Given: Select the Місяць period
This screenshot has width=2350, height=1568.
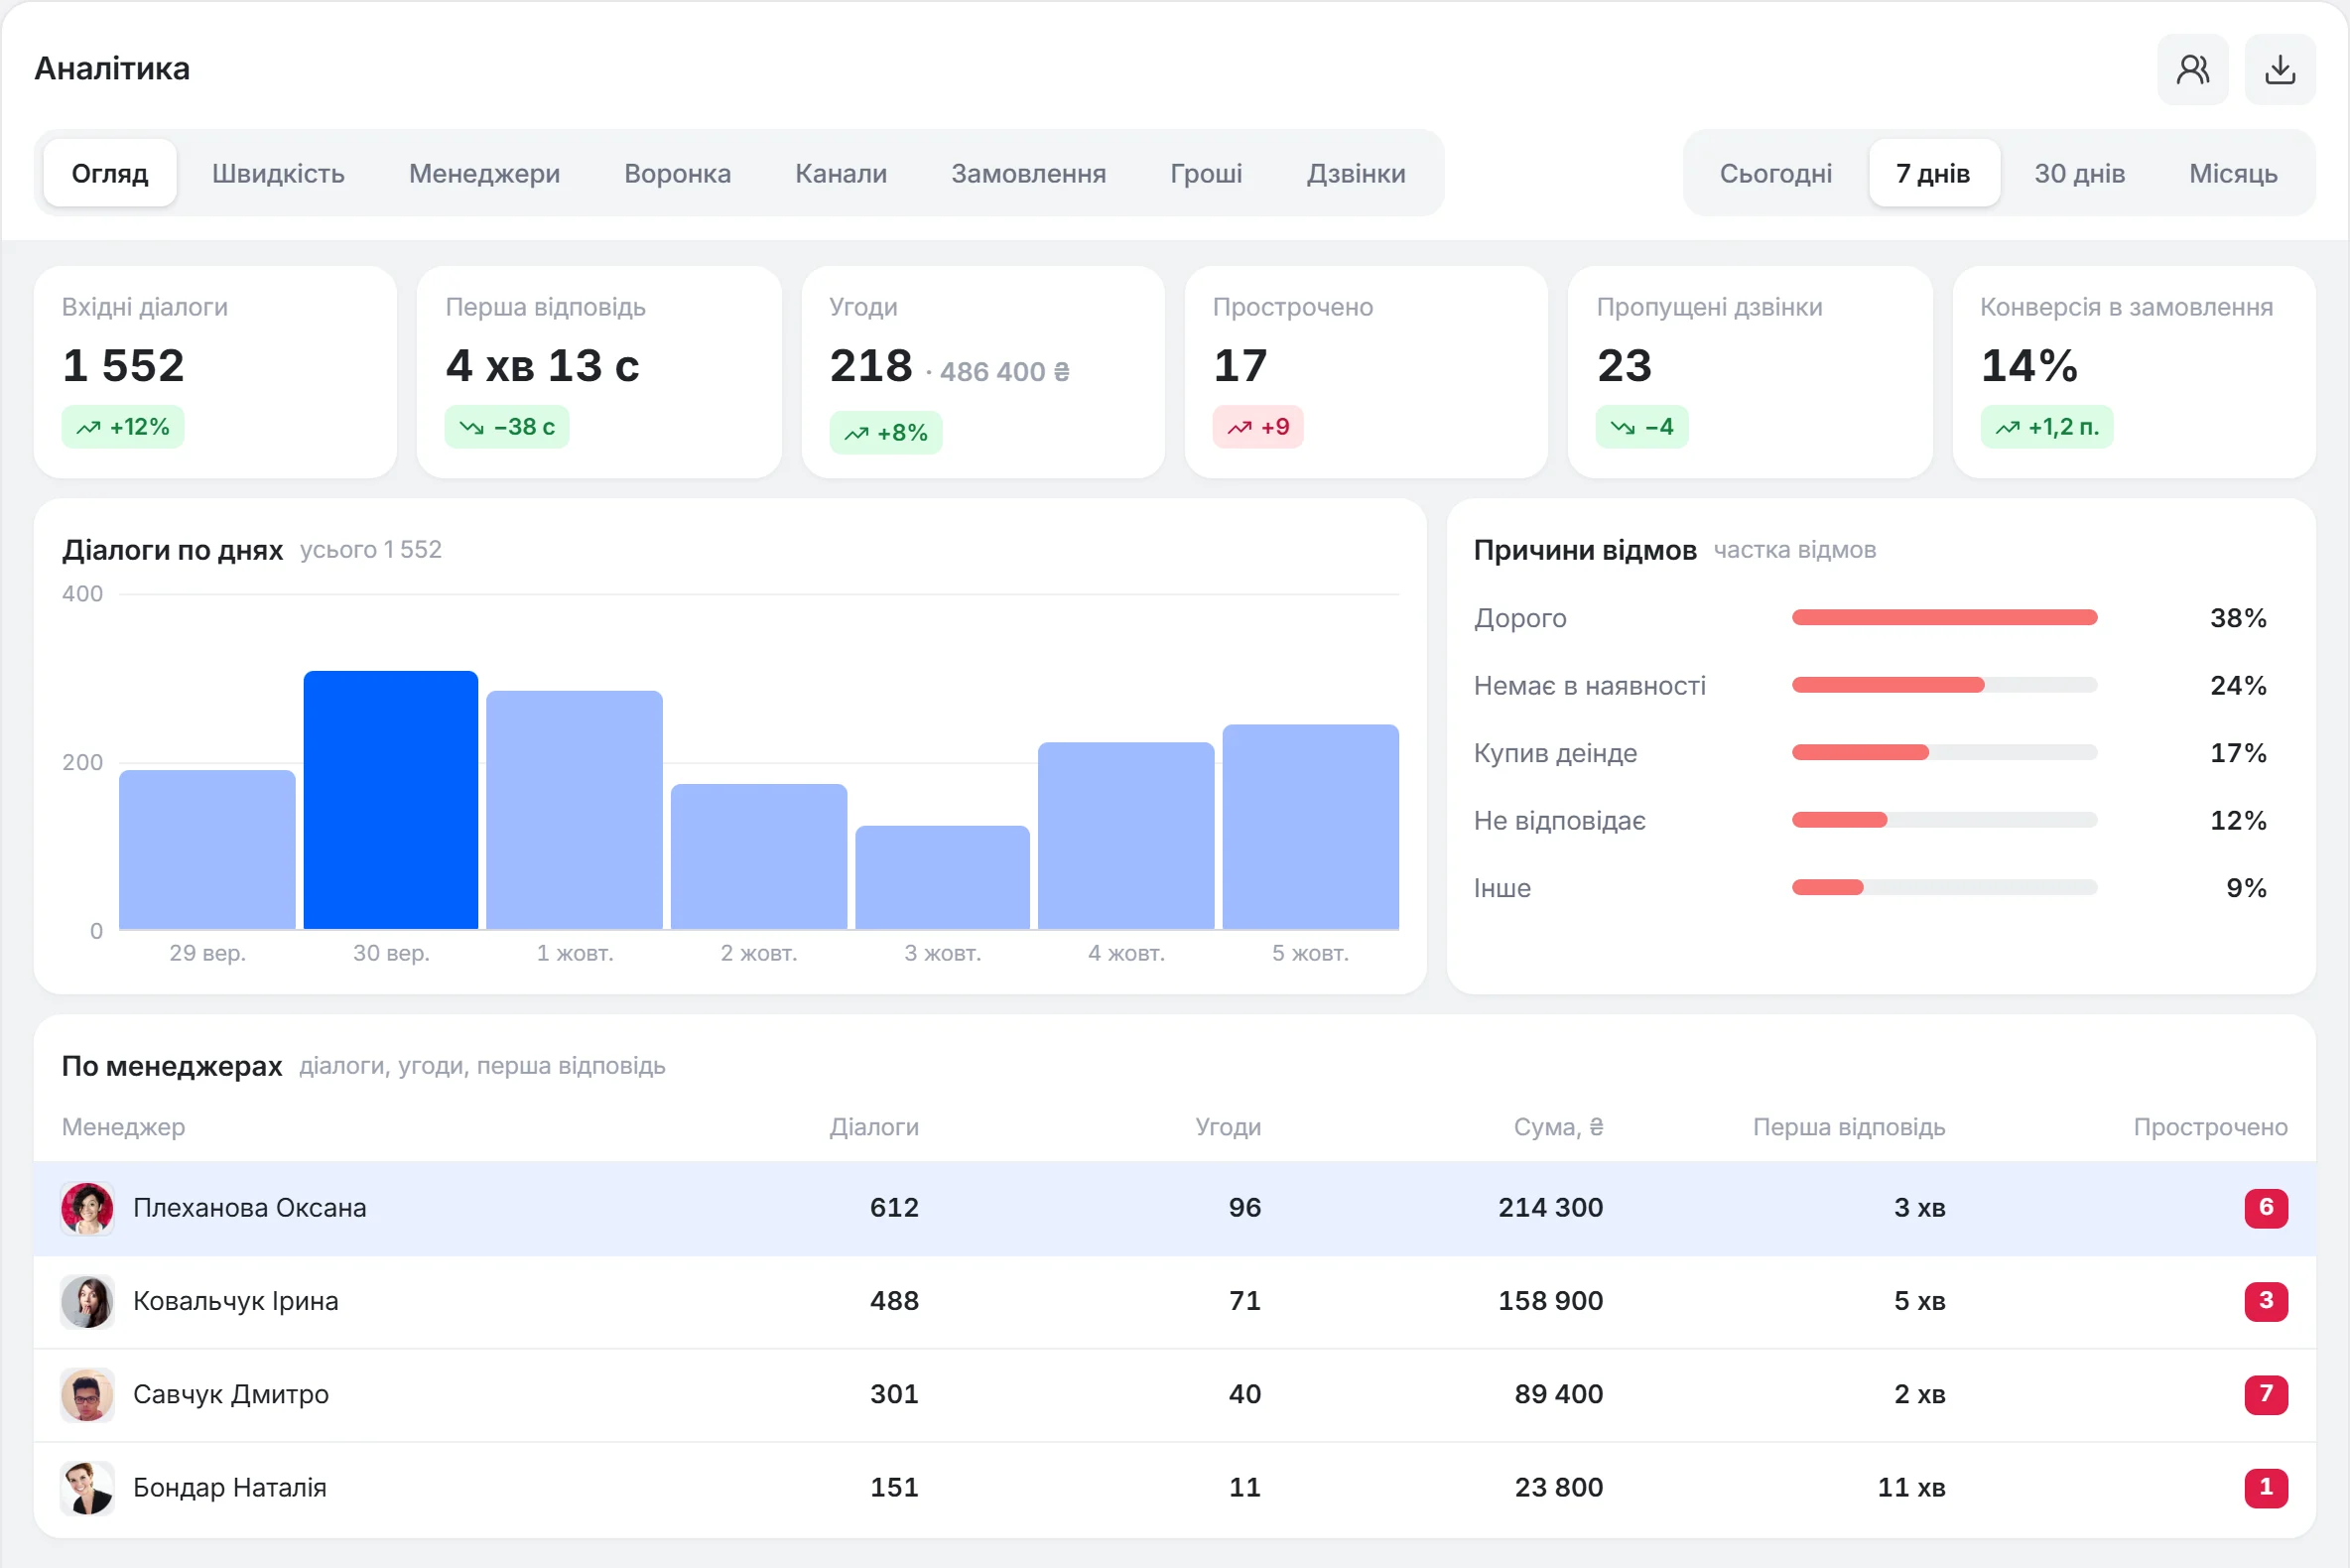Looking at the screenshot, I should pyautogui.click(x=2232, y=173).
